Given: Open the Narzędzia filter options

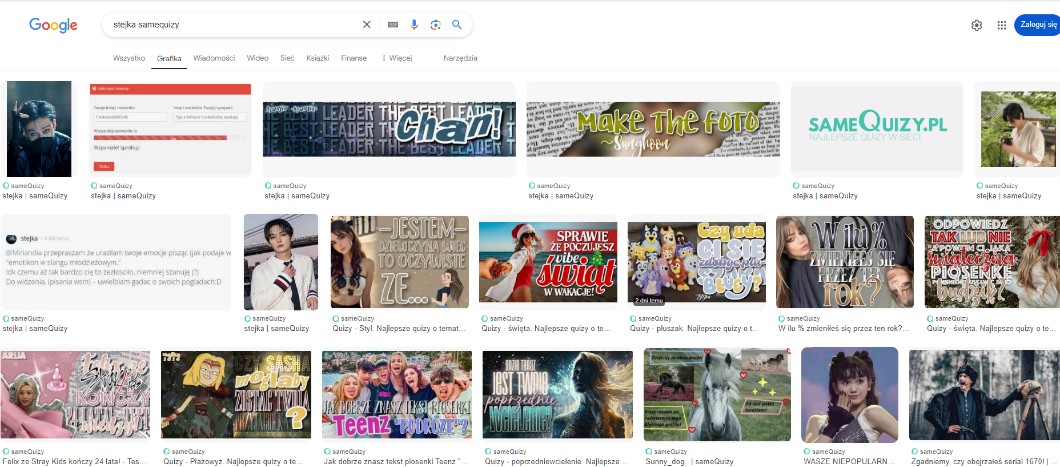Looking at the screenshot, I should [x=460, y=59].
